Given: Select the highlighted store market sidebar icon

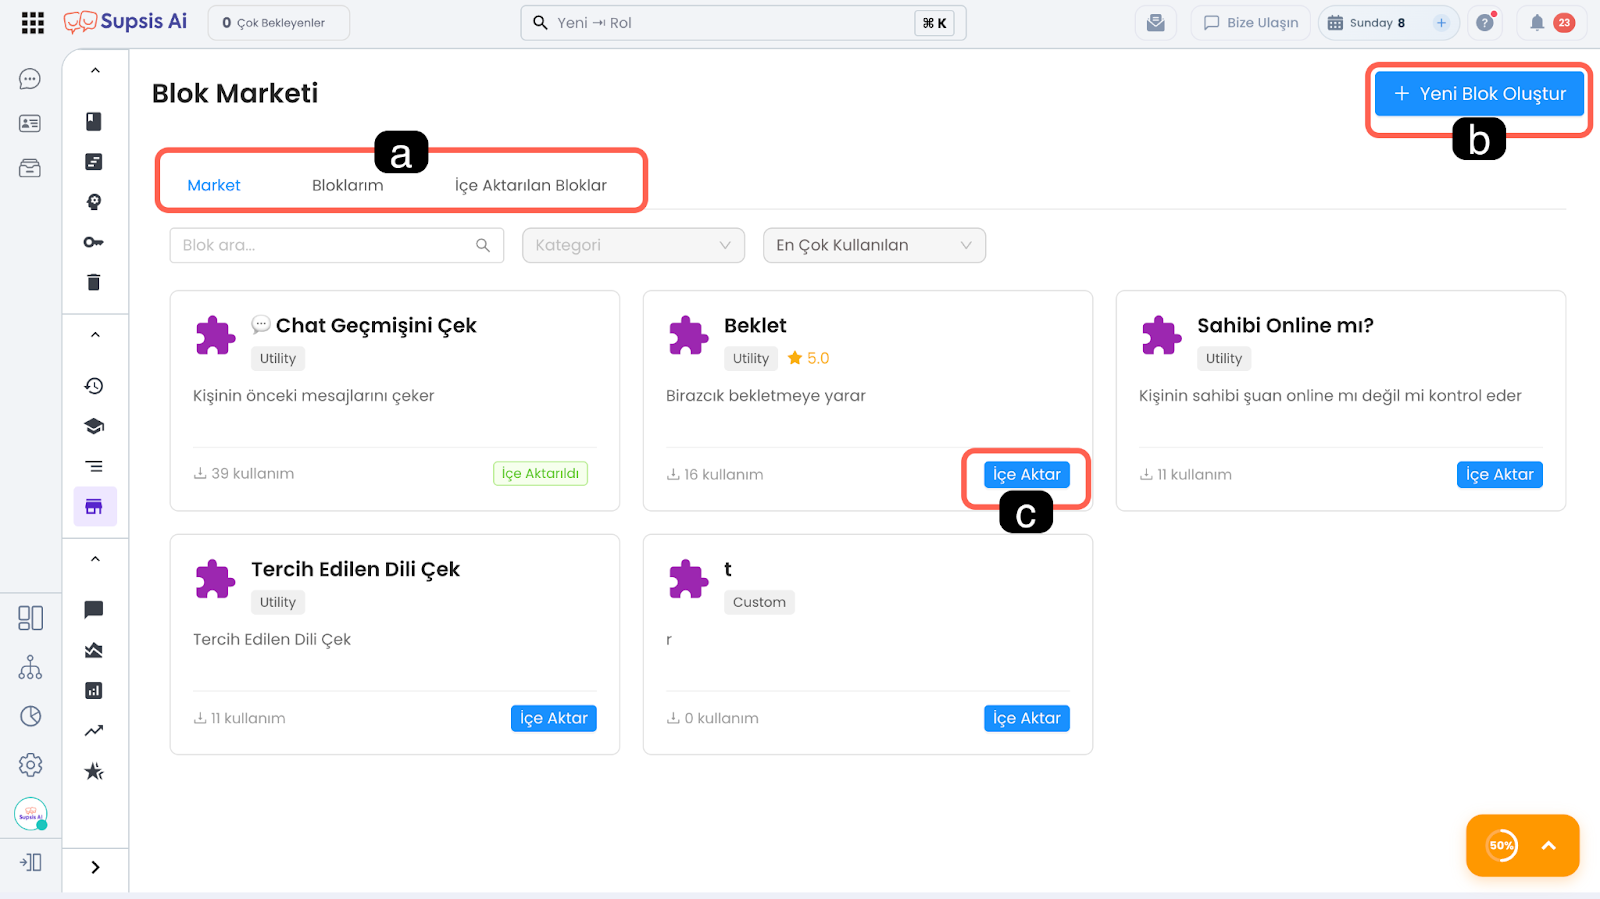Looking at the screenshot, I should [x=94, y=507].
